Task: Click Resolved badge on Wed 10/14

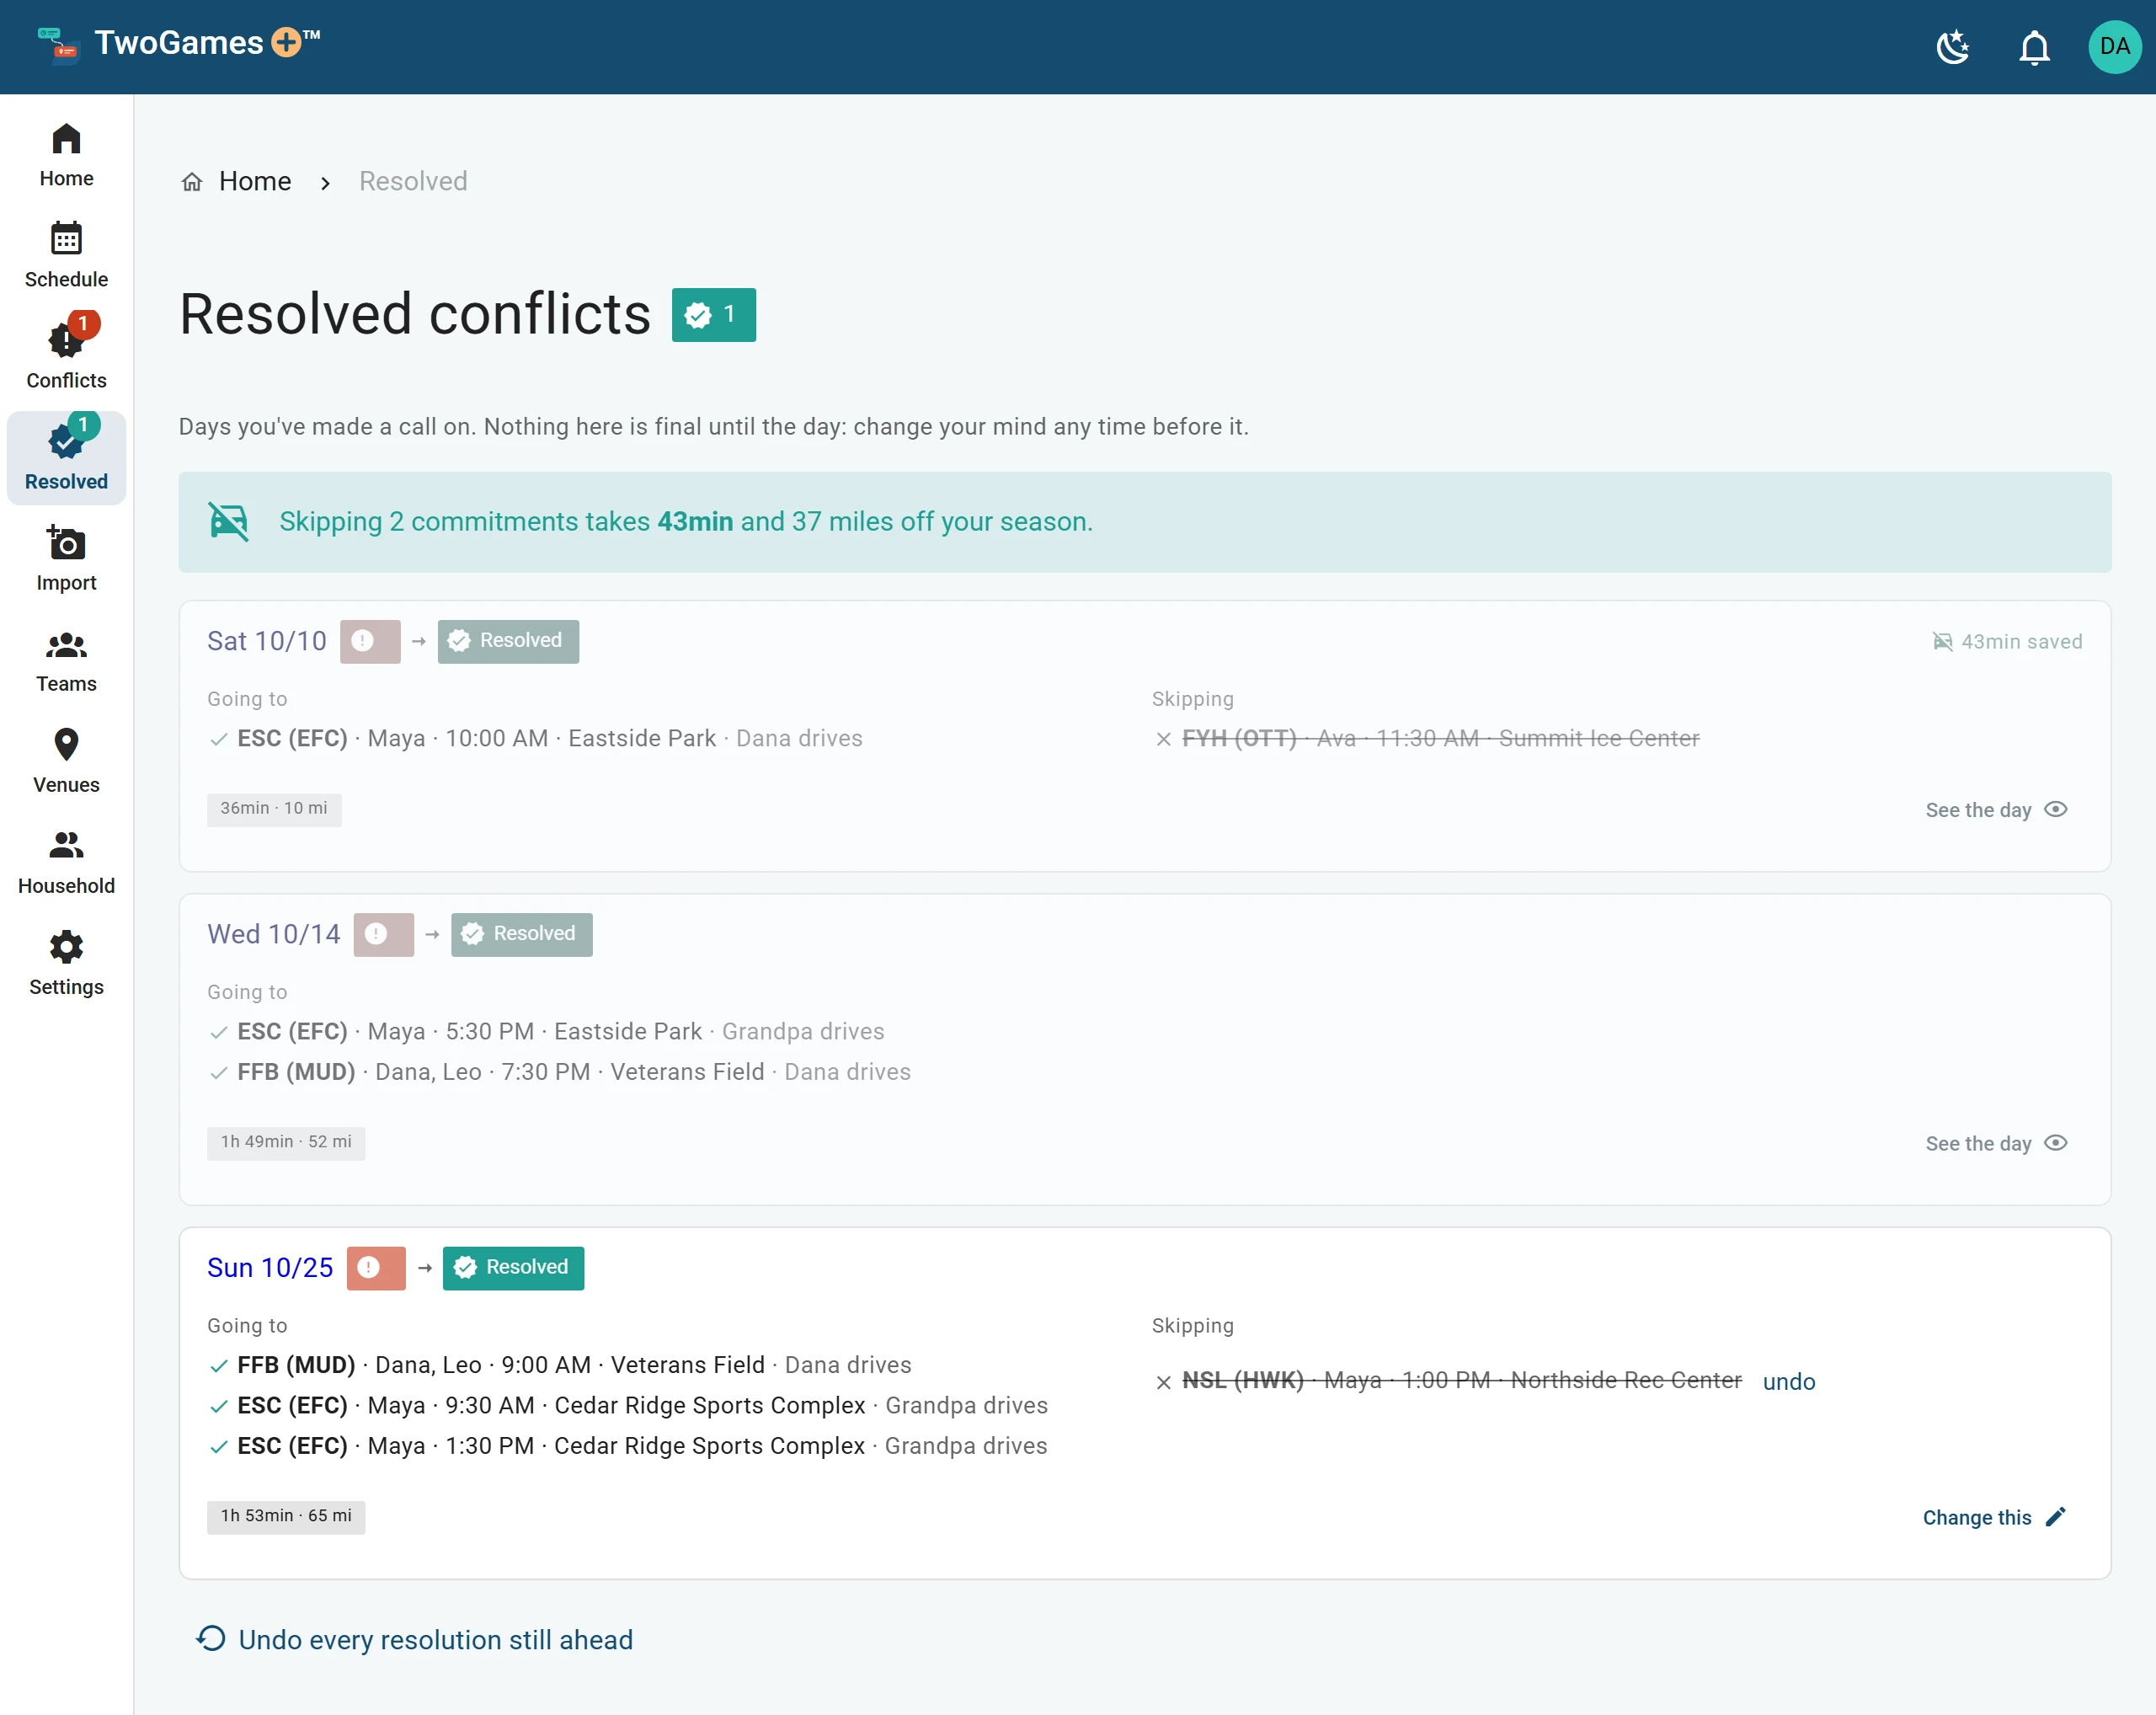Action: [x=522, y=934]
